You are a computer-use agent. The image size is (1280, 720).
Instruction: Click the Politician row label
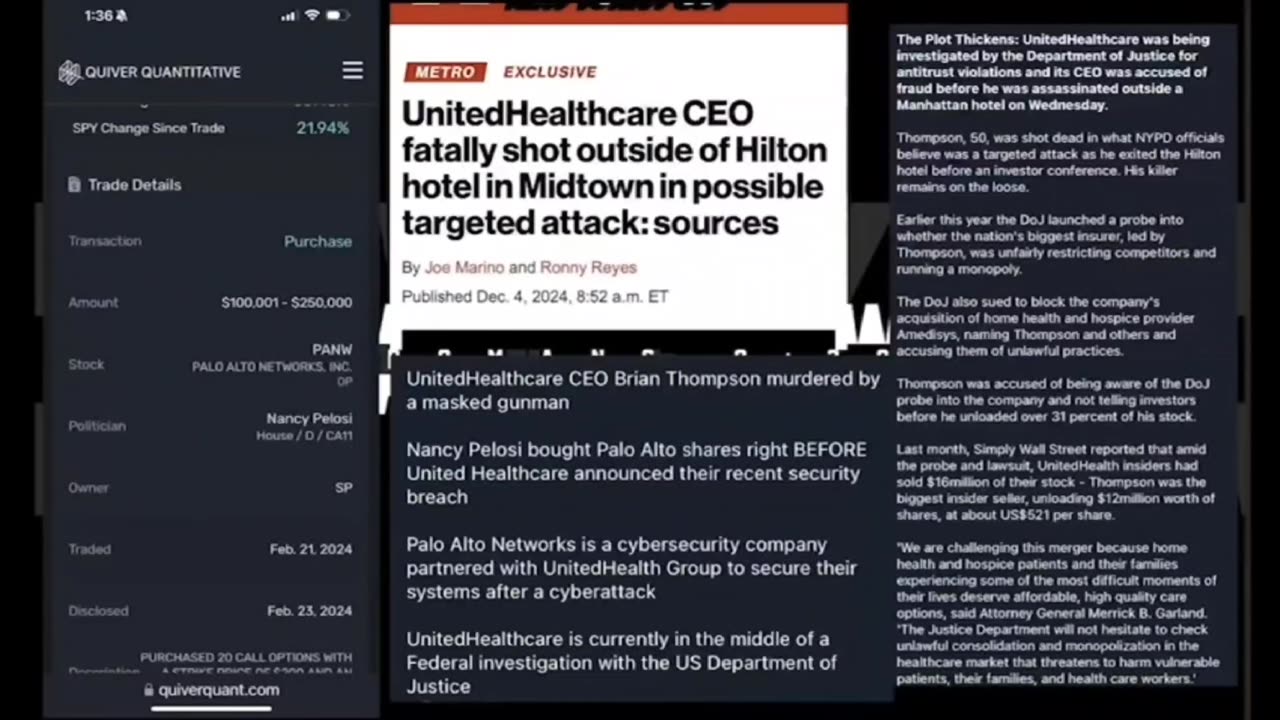click(x=97, y=426)
